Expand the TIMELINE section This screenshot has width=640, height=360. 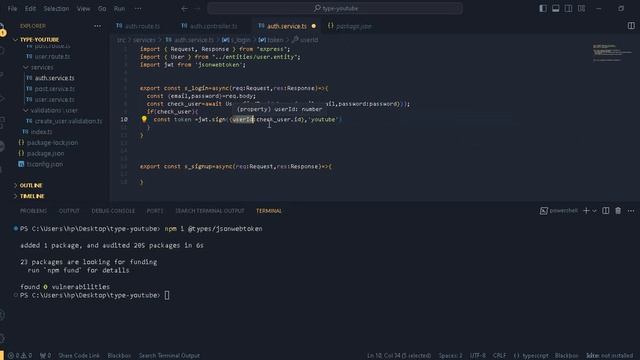click(x=32, y=196)
